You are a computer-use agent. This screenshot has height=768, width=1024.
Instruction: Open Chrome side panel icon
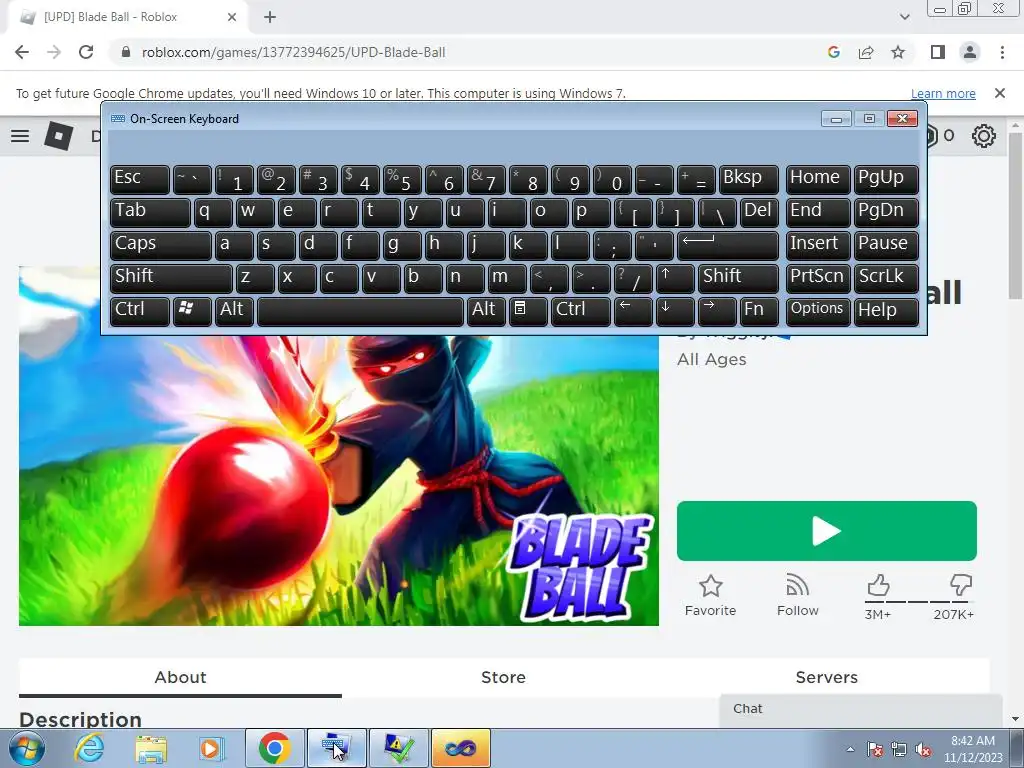[938, 52]
